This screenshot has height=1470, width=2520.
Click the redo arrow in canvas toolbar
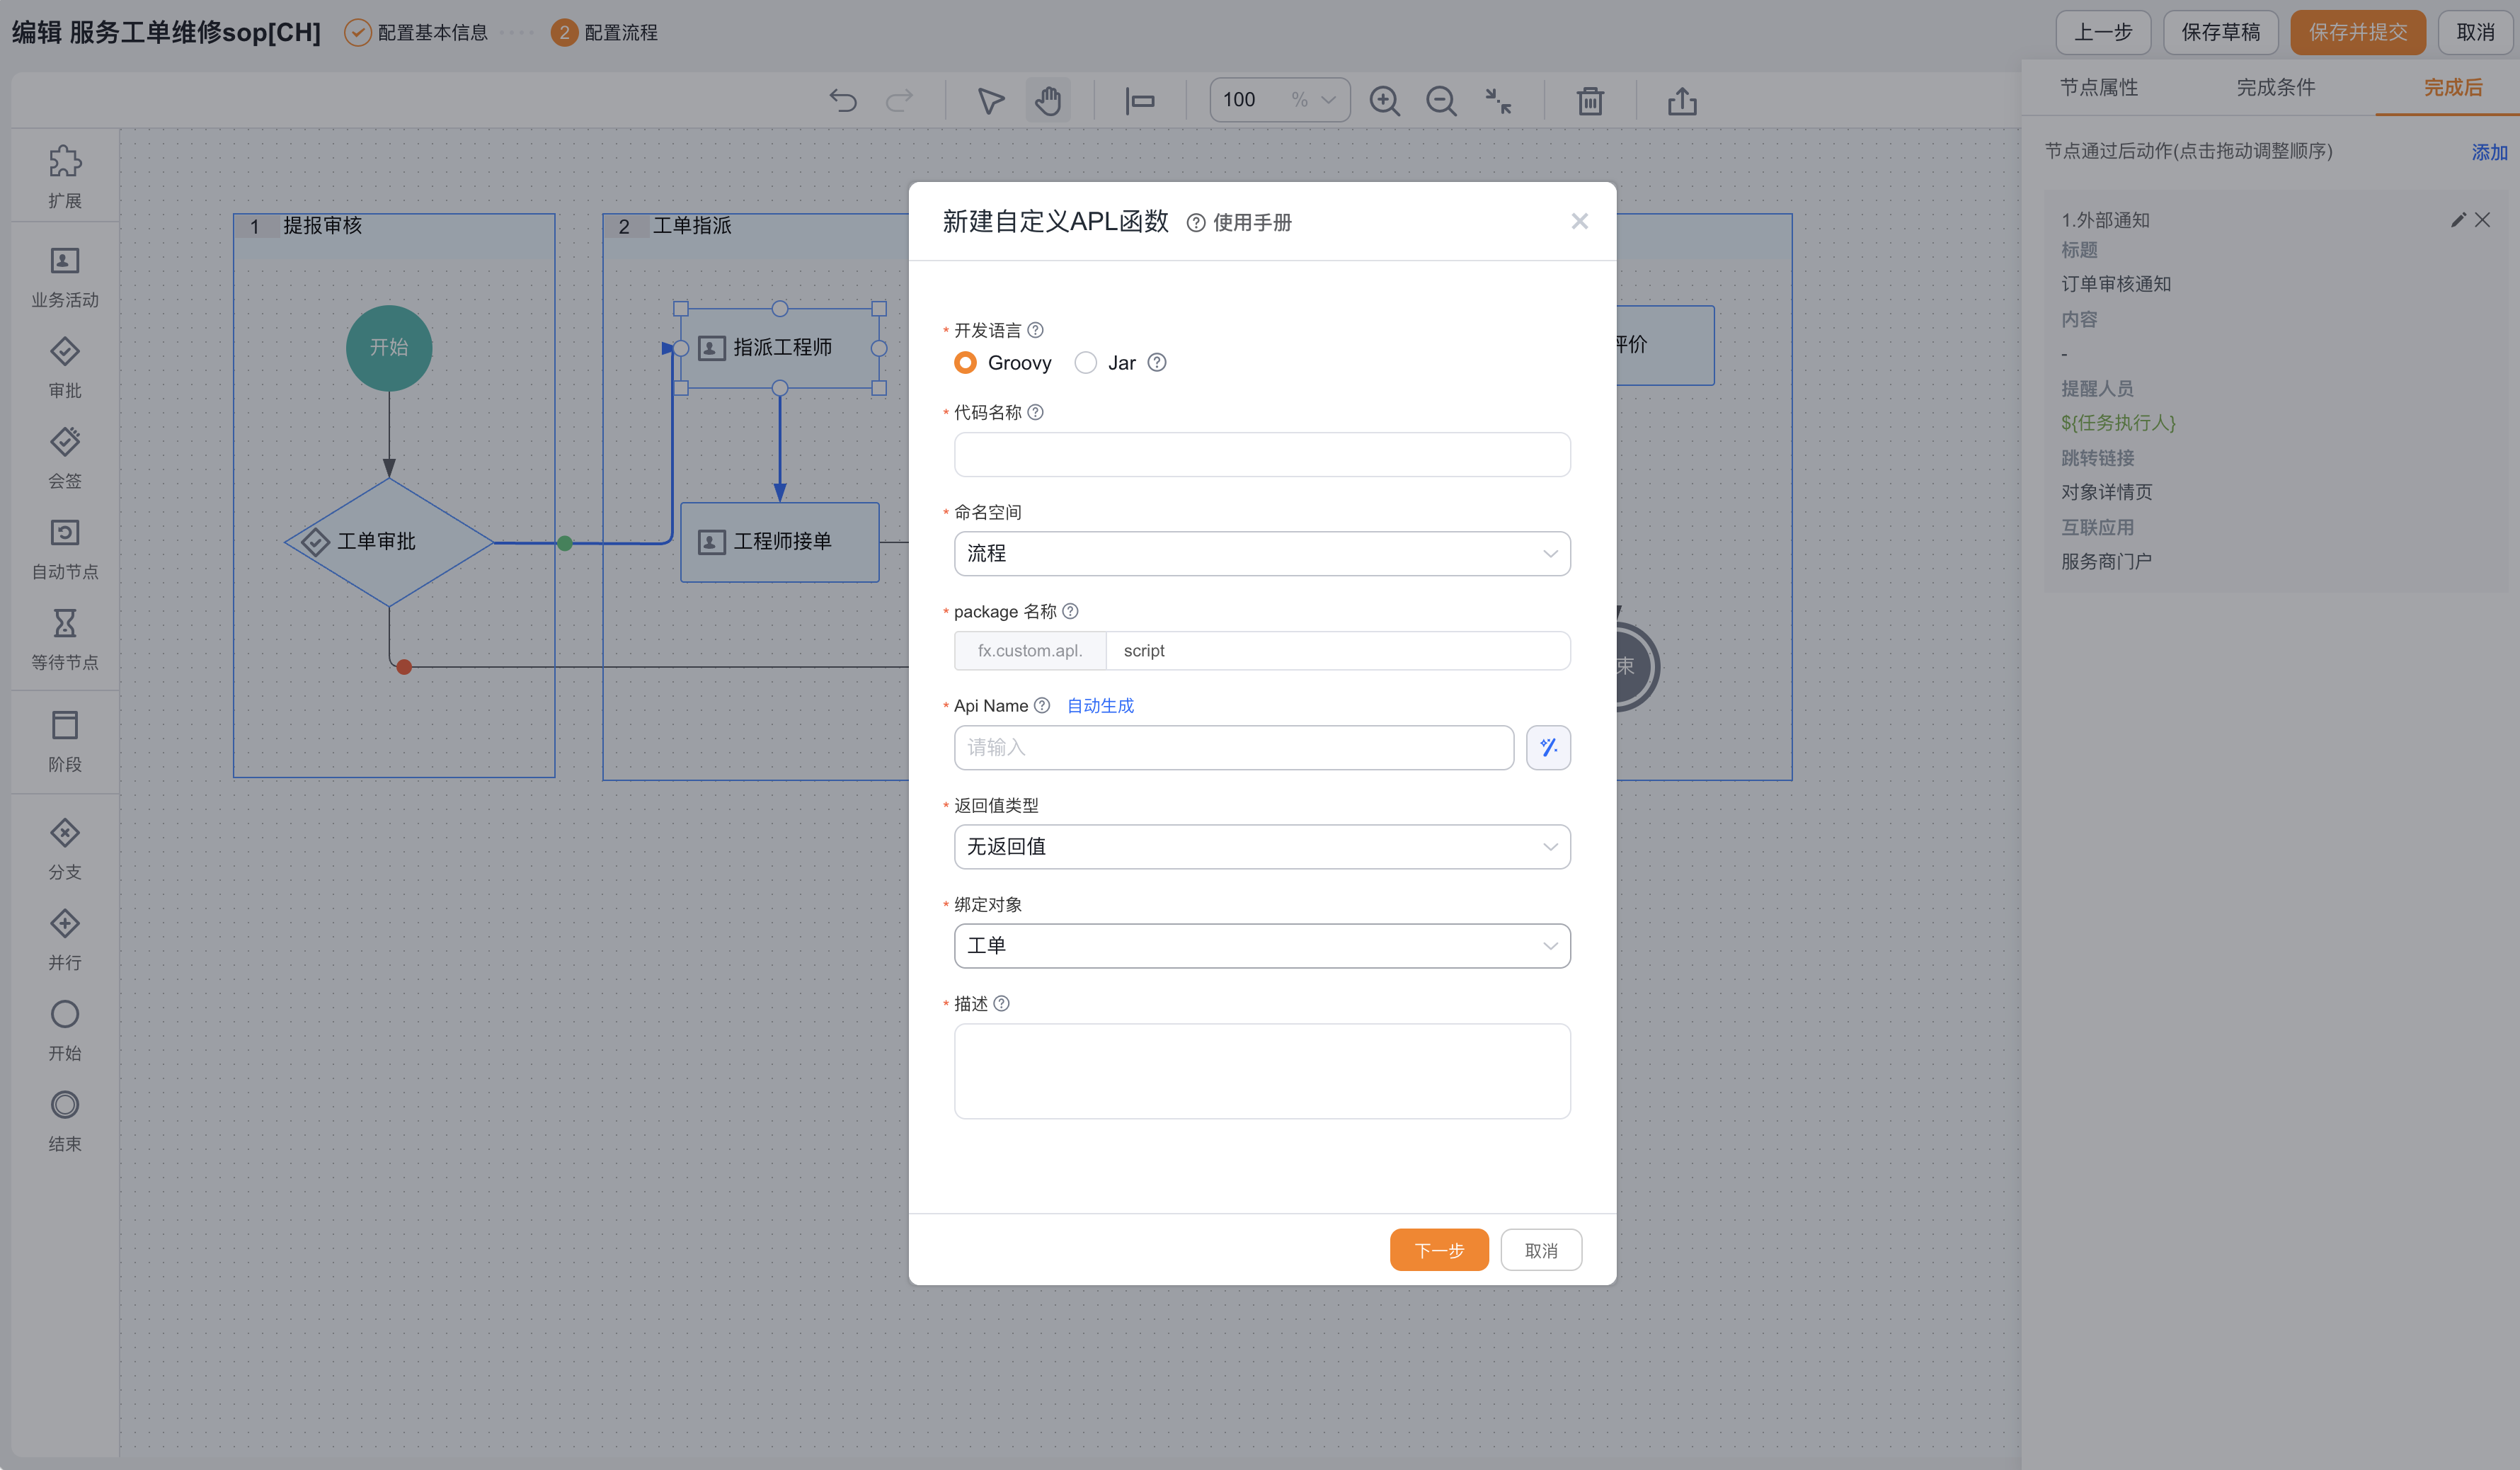click(x=900, y=100)
